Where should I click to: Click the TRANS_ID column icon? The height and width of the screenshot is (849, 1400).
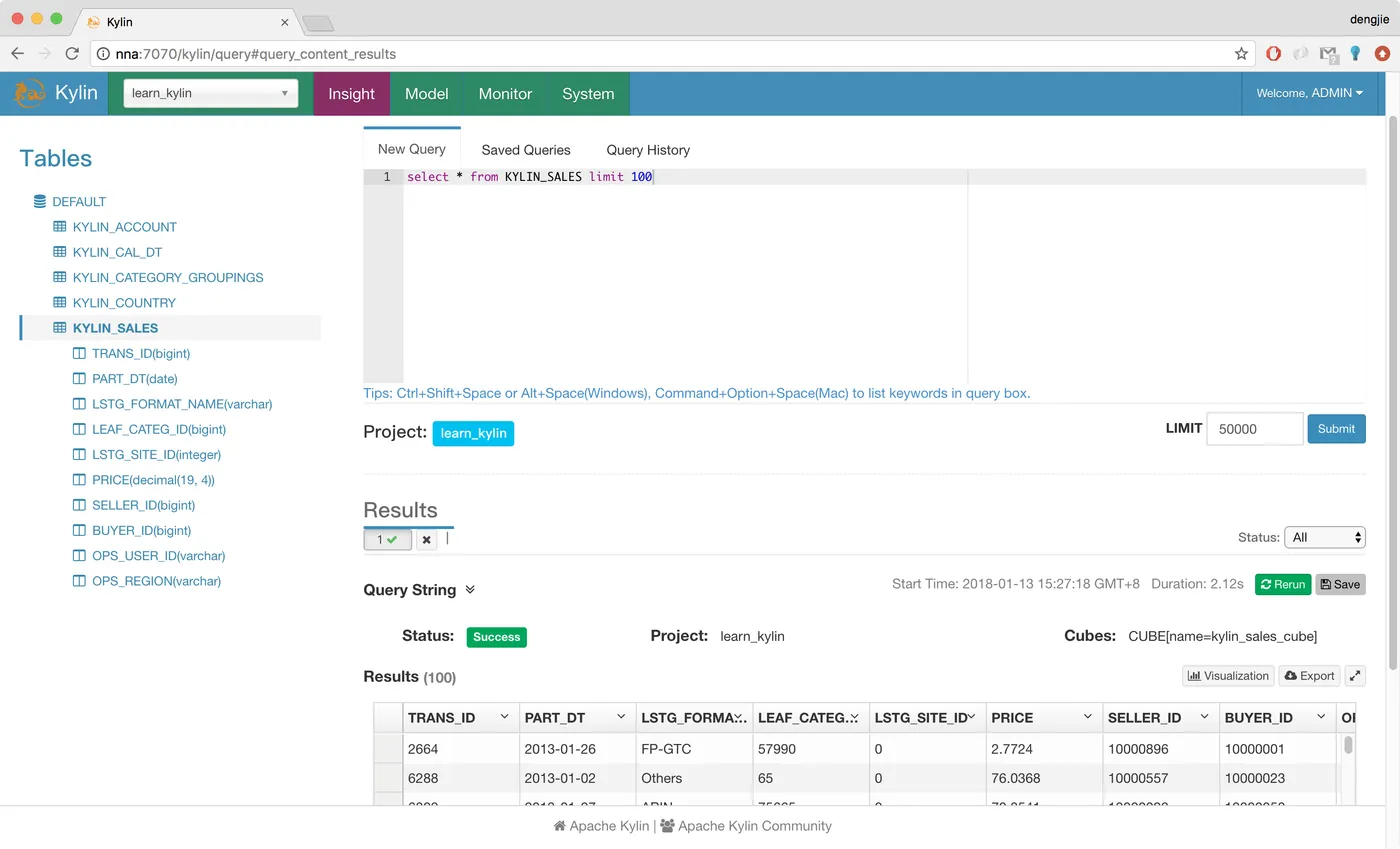(x=79, y=353)
